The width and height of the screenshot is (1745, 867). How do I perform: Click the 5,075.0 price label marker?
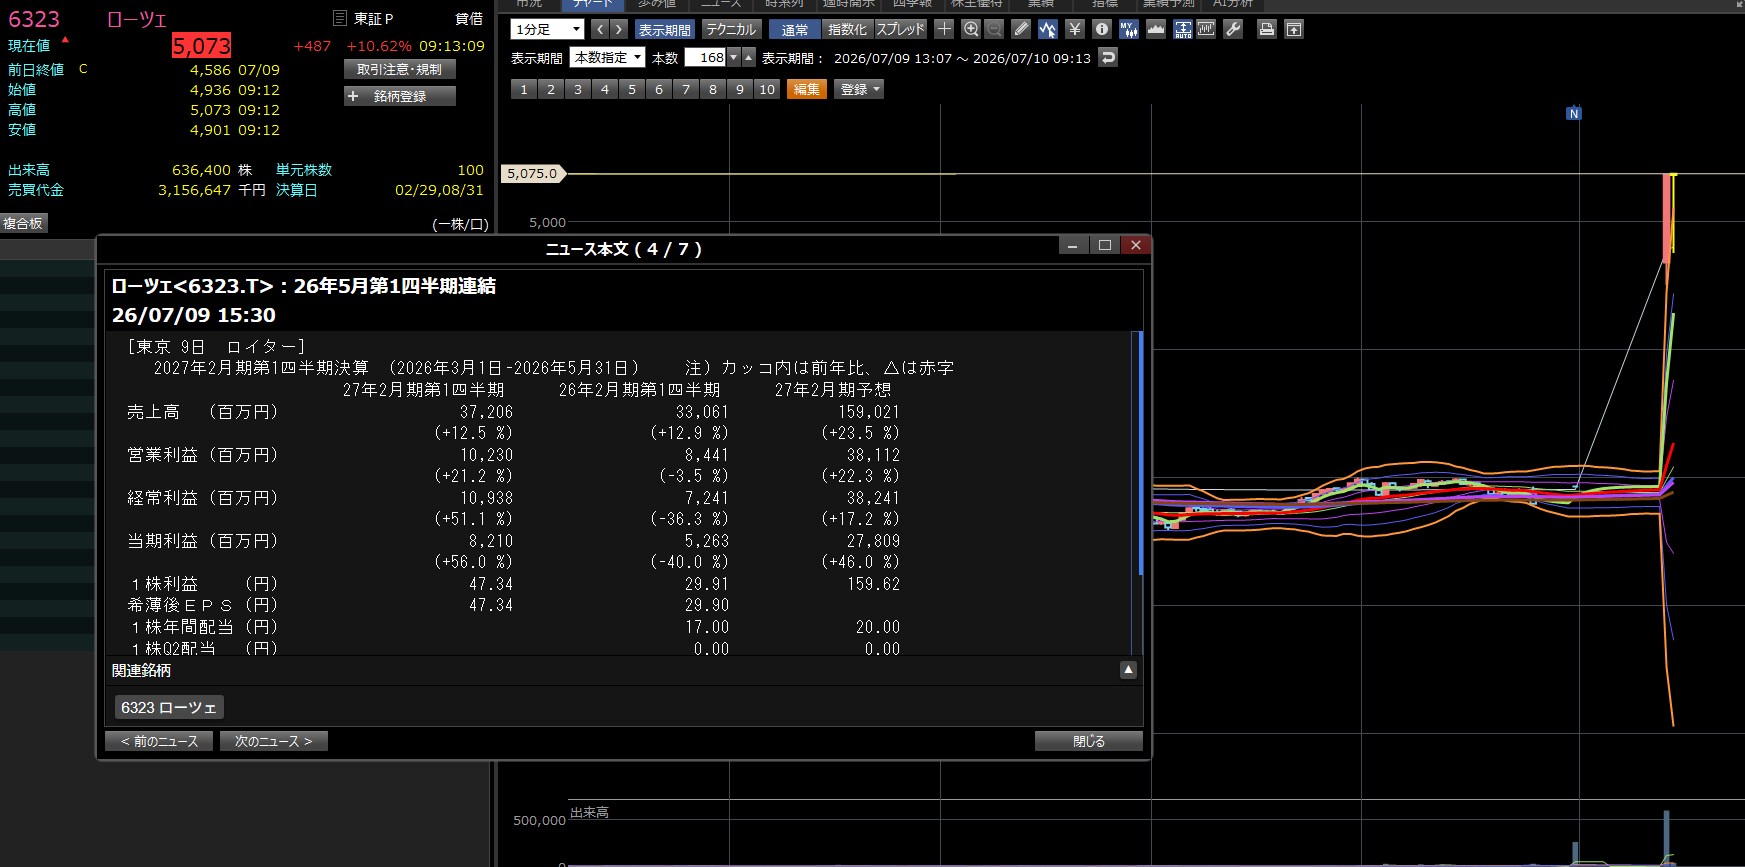[x=533, y=173]
